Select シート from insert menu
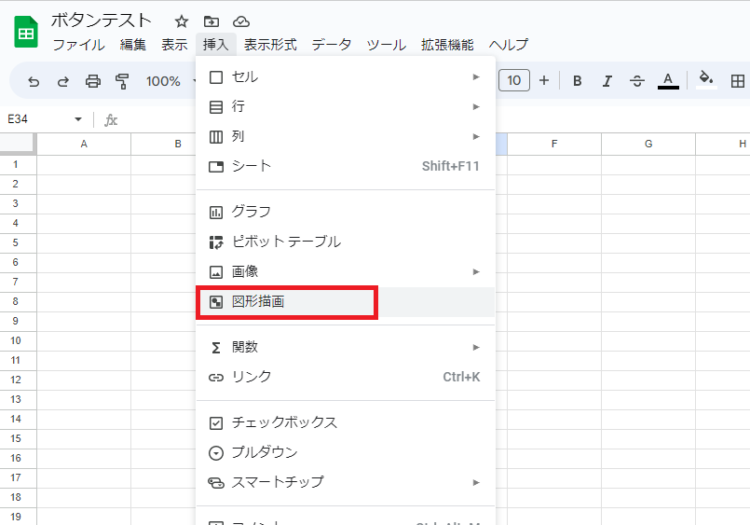This screenshot has height=525, width=750. coord(345,166)
